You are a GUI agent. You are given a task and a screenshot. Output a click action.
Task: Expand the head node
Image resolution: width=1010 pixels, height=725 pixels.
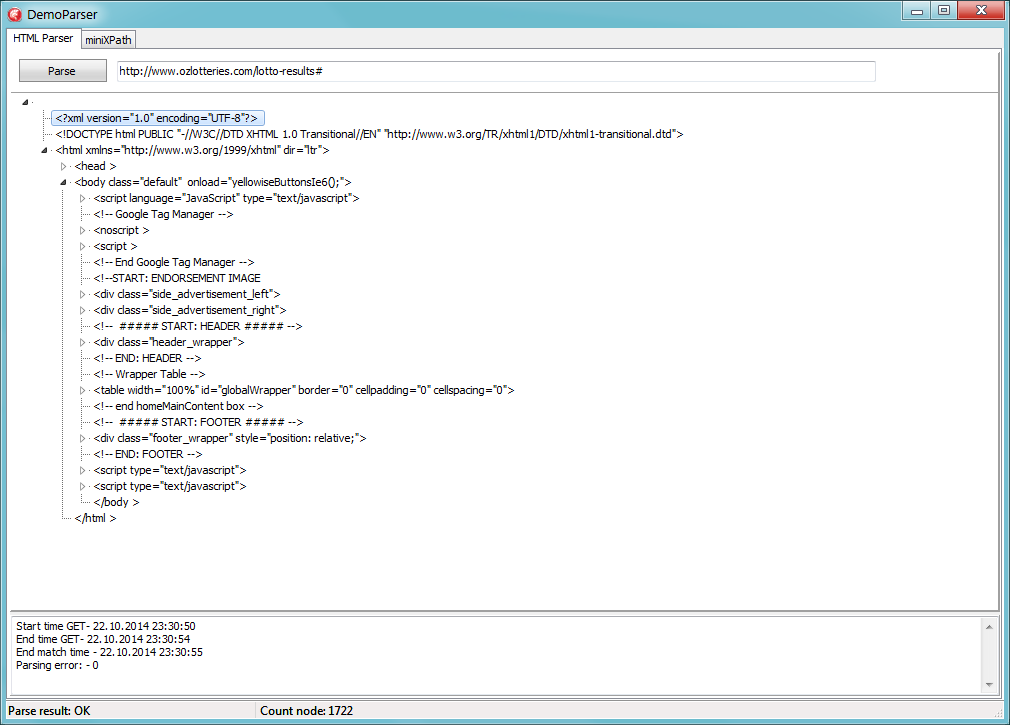[63, 166]
